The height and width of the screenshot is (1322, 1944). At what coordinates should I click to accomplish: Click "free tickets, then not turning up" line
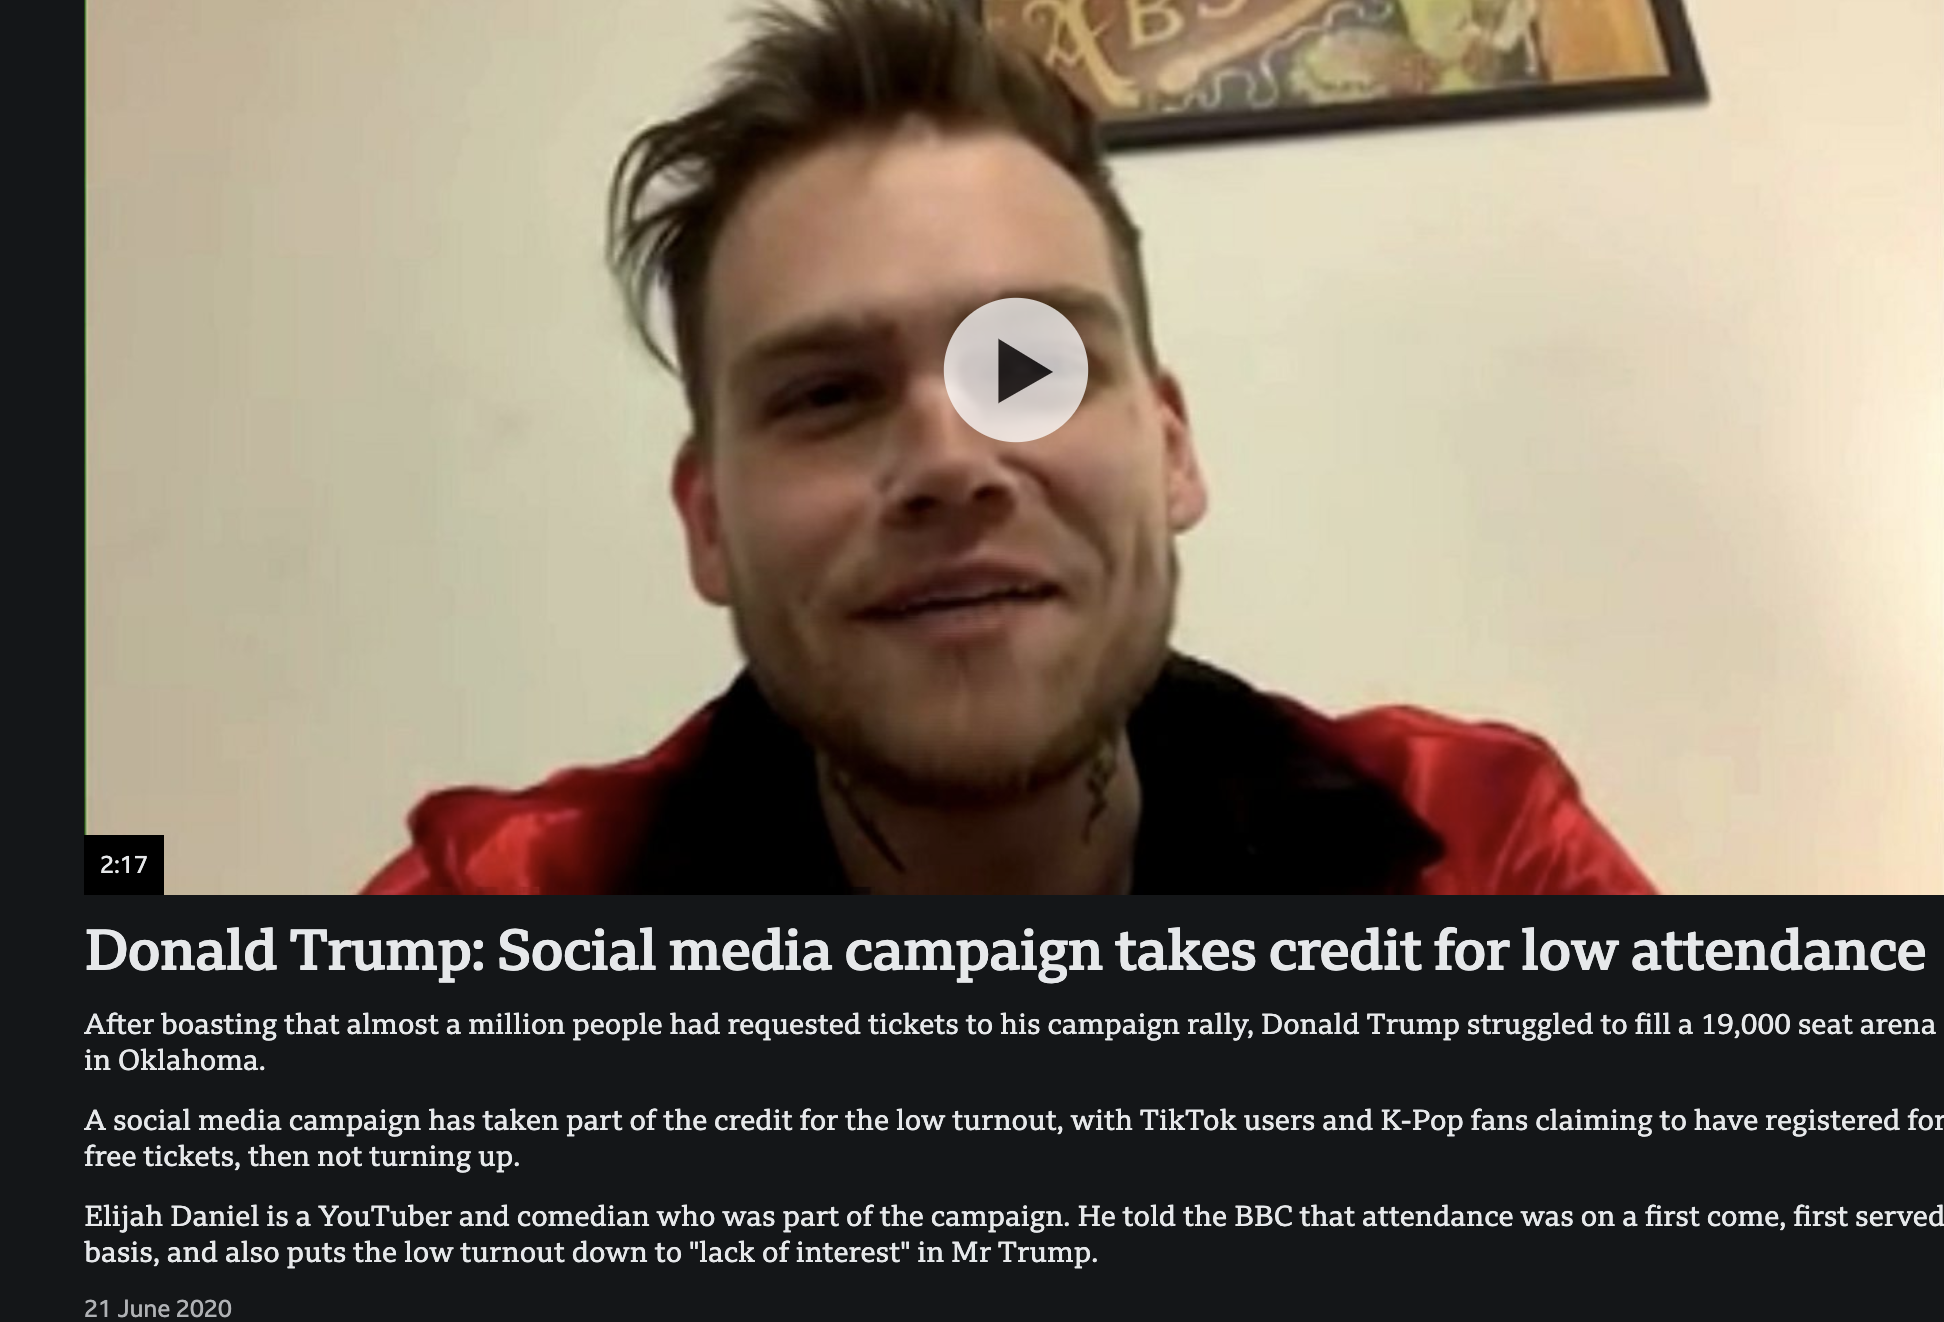(x=302, y=1156)
